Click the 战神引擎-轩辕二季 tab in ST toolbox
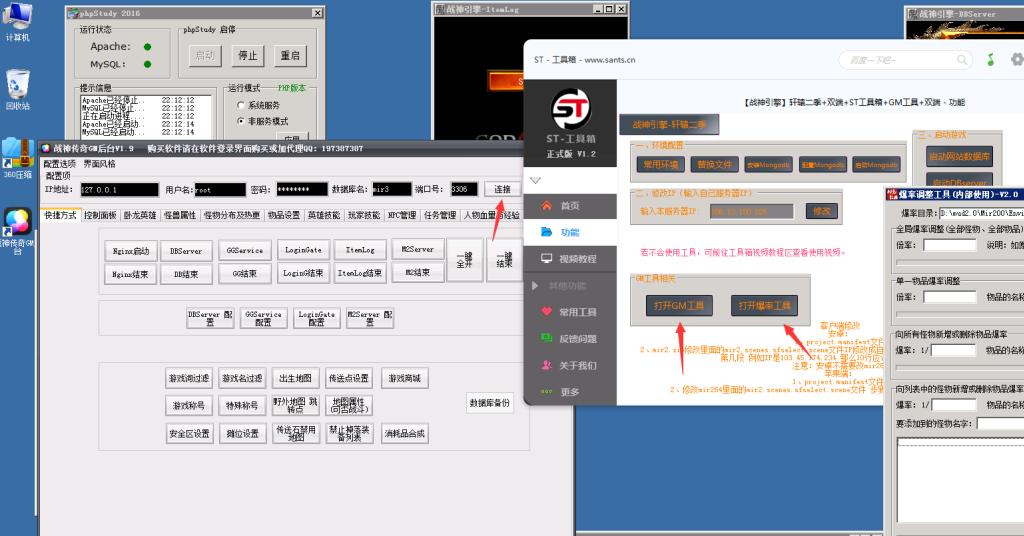 pyautogui.click(x=669, y=125)
